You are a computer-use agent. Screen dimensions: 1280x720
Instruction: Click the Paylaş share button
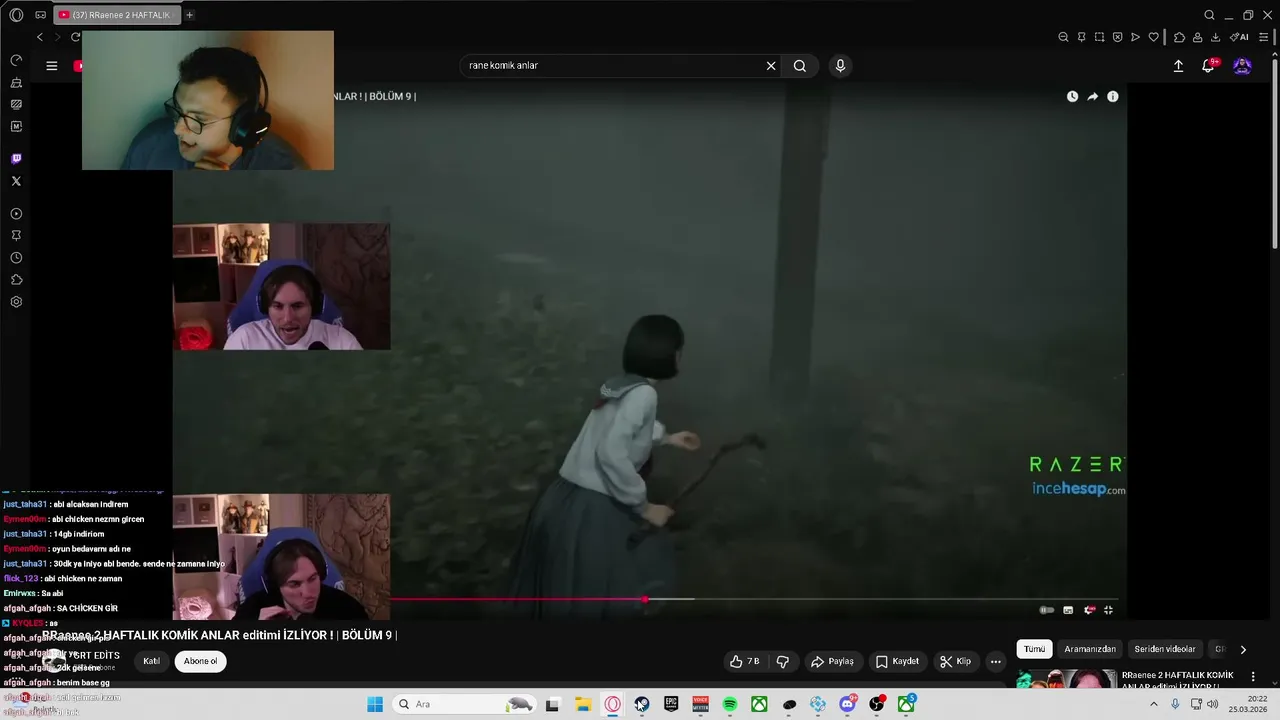pyautogui.click(x=832, y=661)
